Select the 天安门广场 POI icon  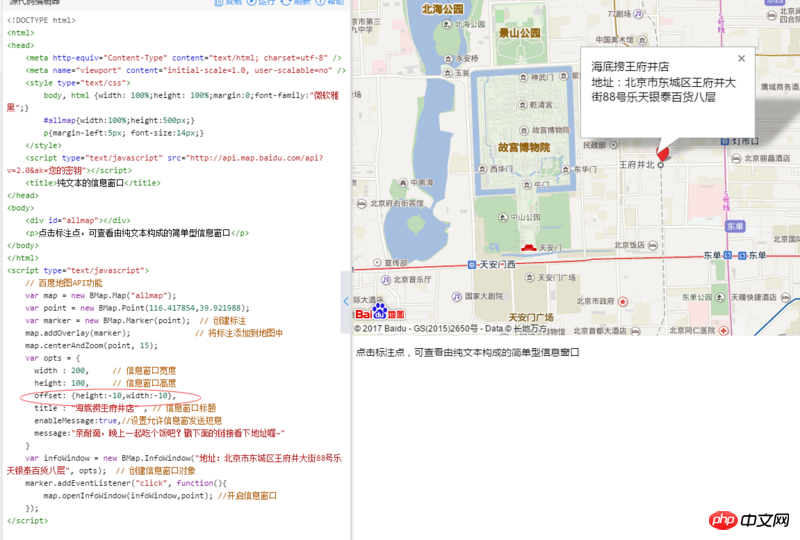[x=530, y=278]
